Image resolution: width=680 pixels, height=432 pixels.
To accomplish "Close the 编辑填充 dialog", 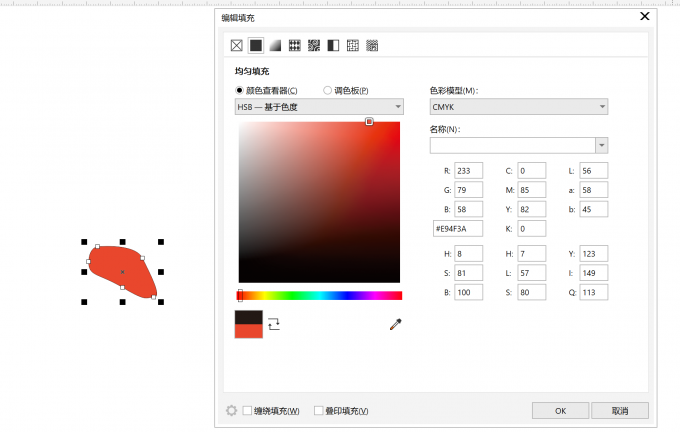I will click(645, 16).
